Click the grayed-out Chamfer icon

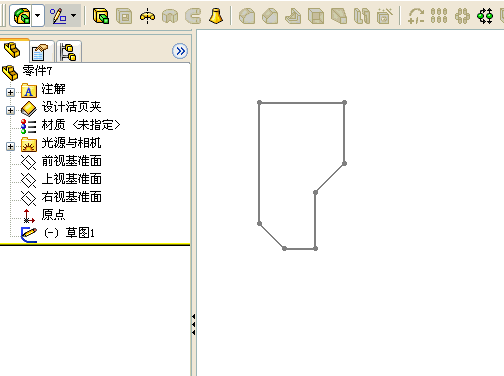[270, 16]
